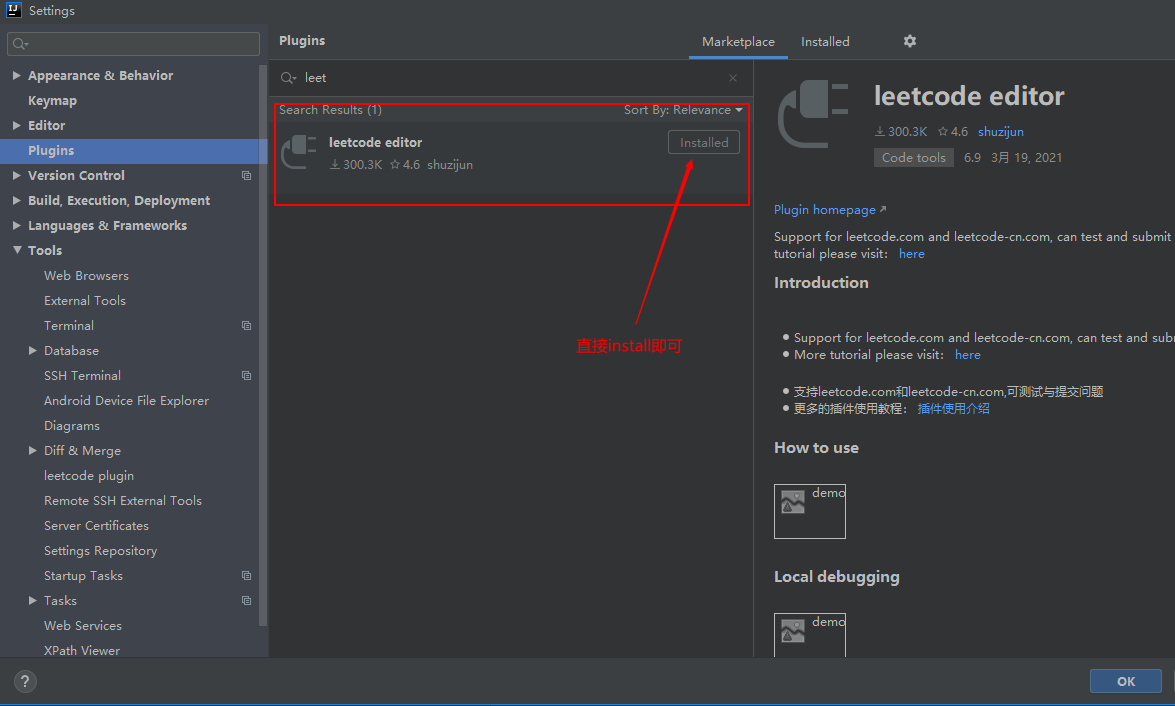Screen dimensions: 1175x706
Task: Open the plugins gear settings menu
Action: pyautogui.click(x=910, y=41)
